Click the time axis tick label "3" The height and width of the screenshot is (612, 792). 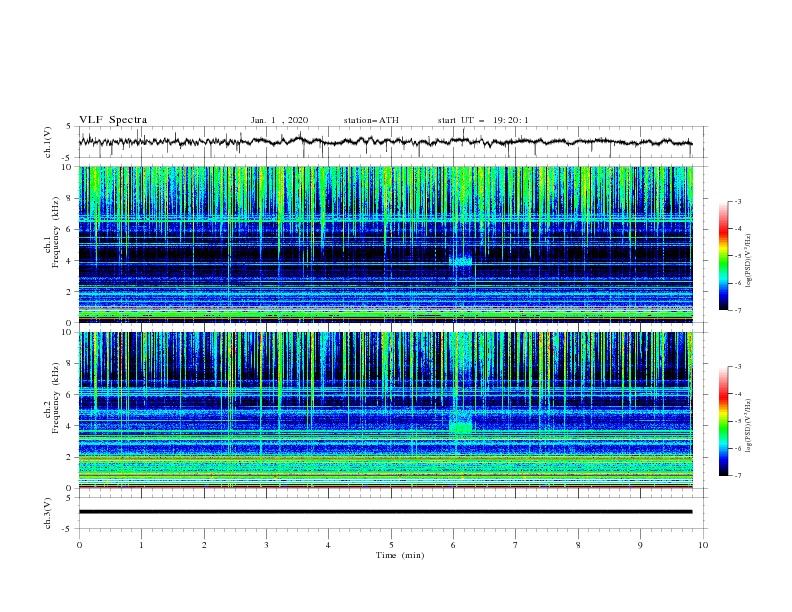click(266, 545)
